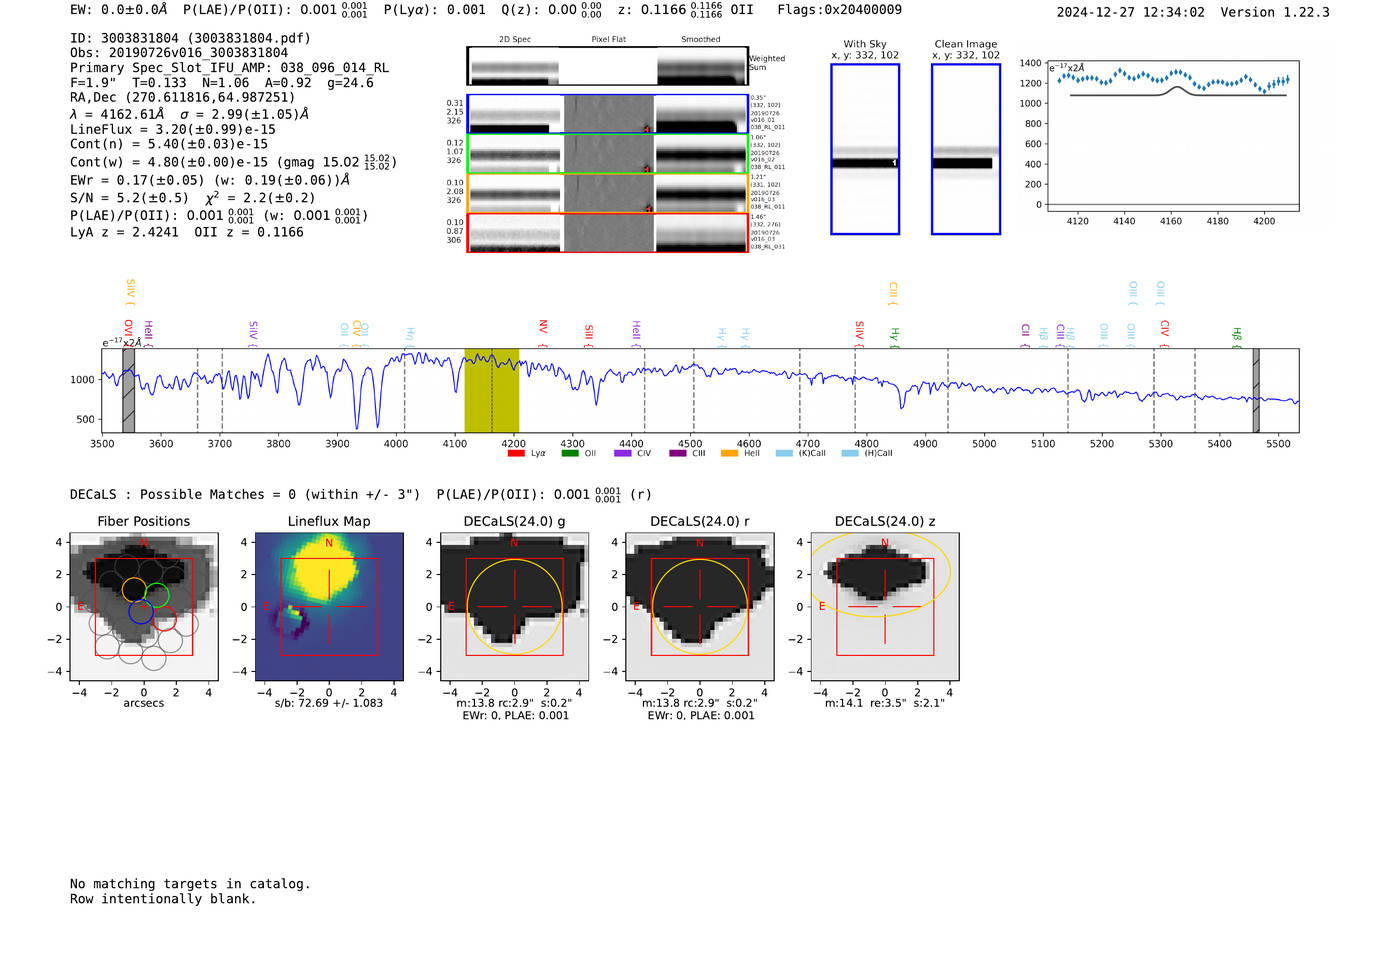The image size is (1400, 953).
Task: Click "Row intentionally blank."
Action: pos(163,899)
